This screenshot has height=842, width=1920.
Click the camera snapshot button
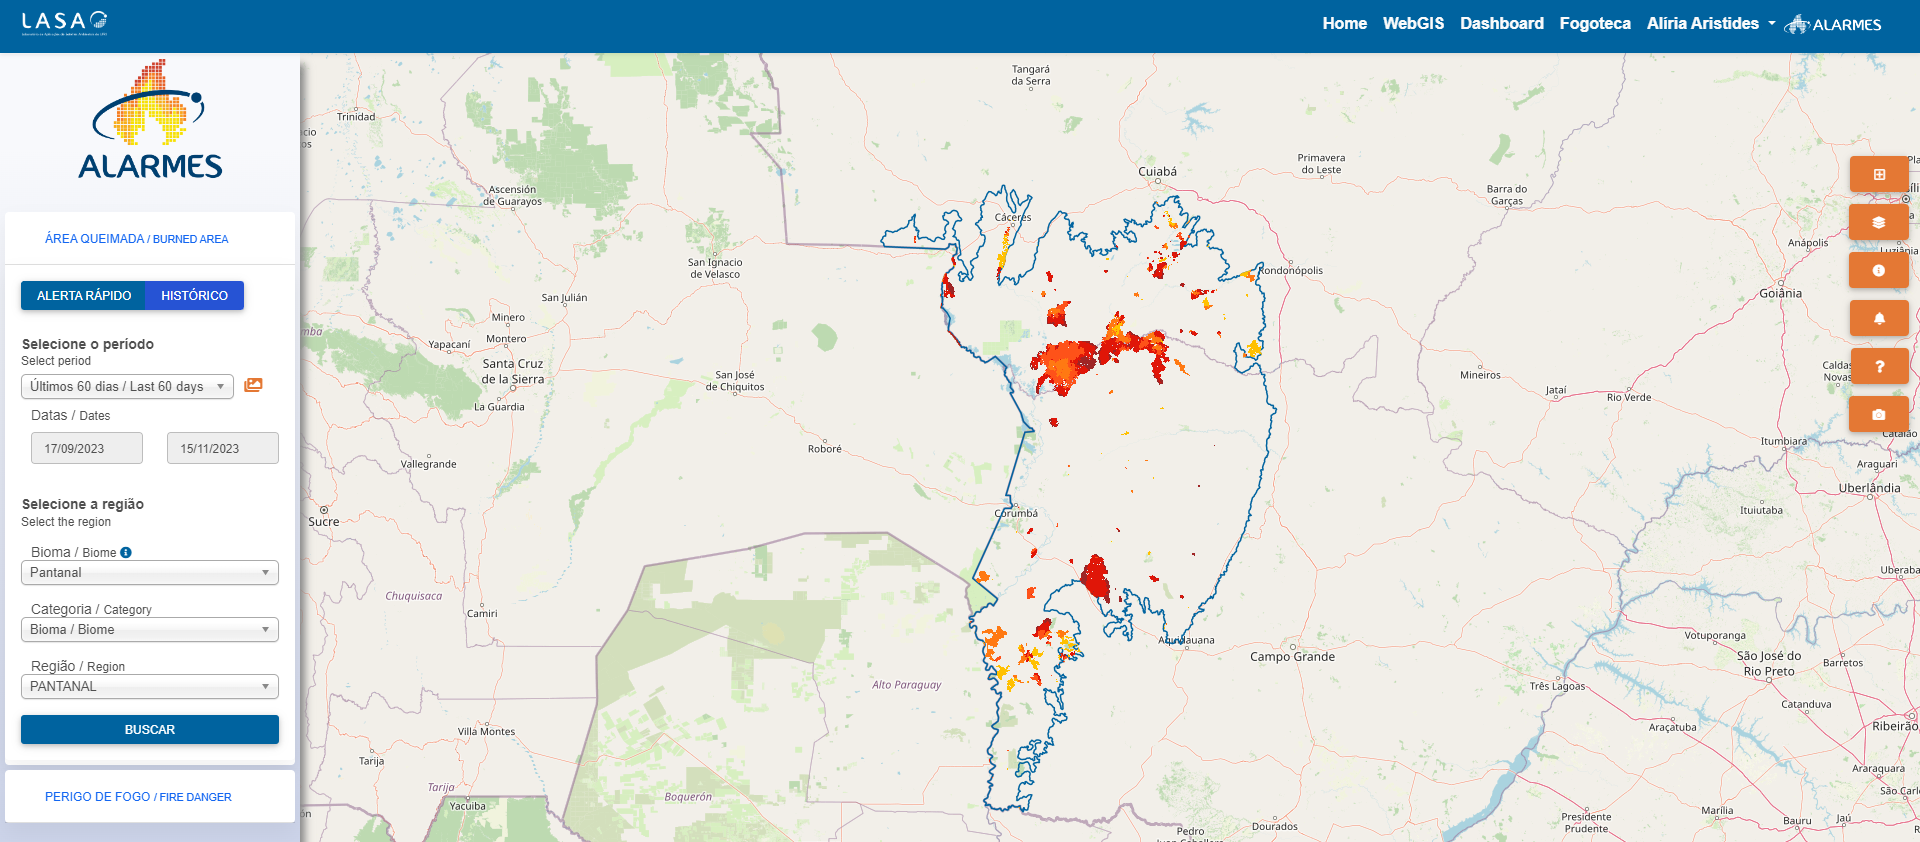pos(1878,415)
